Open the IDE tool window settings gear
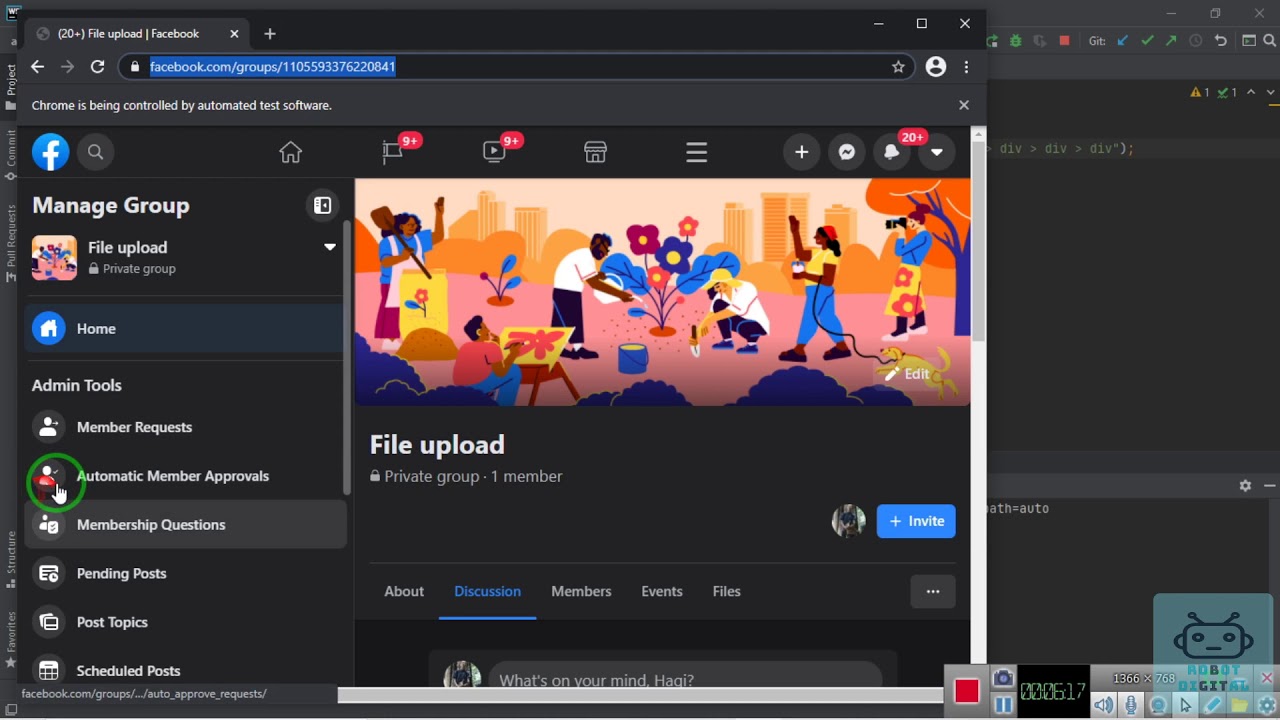The height and width of the screenshot is (720, 1280). click(x=1245, y=485)
